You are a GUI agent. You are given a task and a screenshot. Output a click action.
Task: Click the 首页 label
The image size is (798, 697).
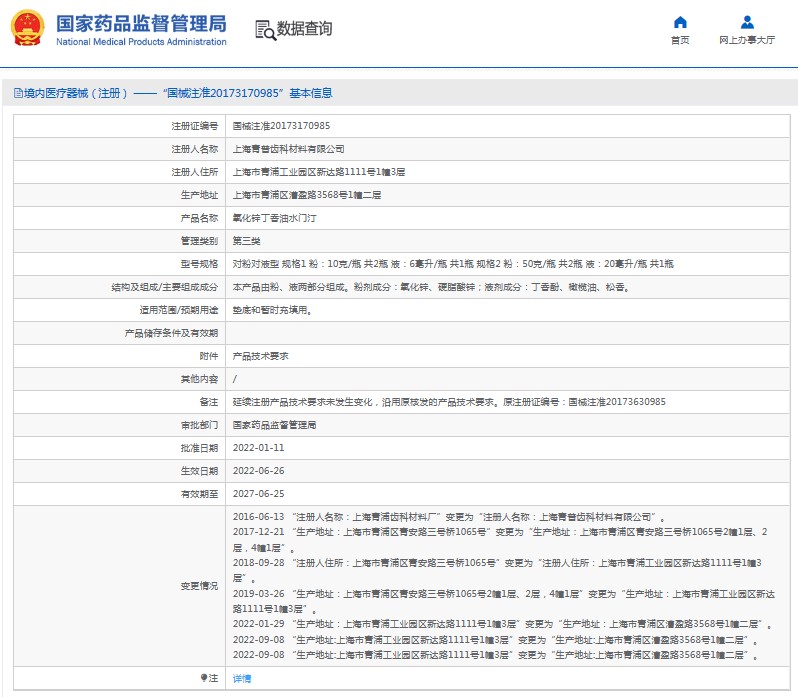click(680, 40)
